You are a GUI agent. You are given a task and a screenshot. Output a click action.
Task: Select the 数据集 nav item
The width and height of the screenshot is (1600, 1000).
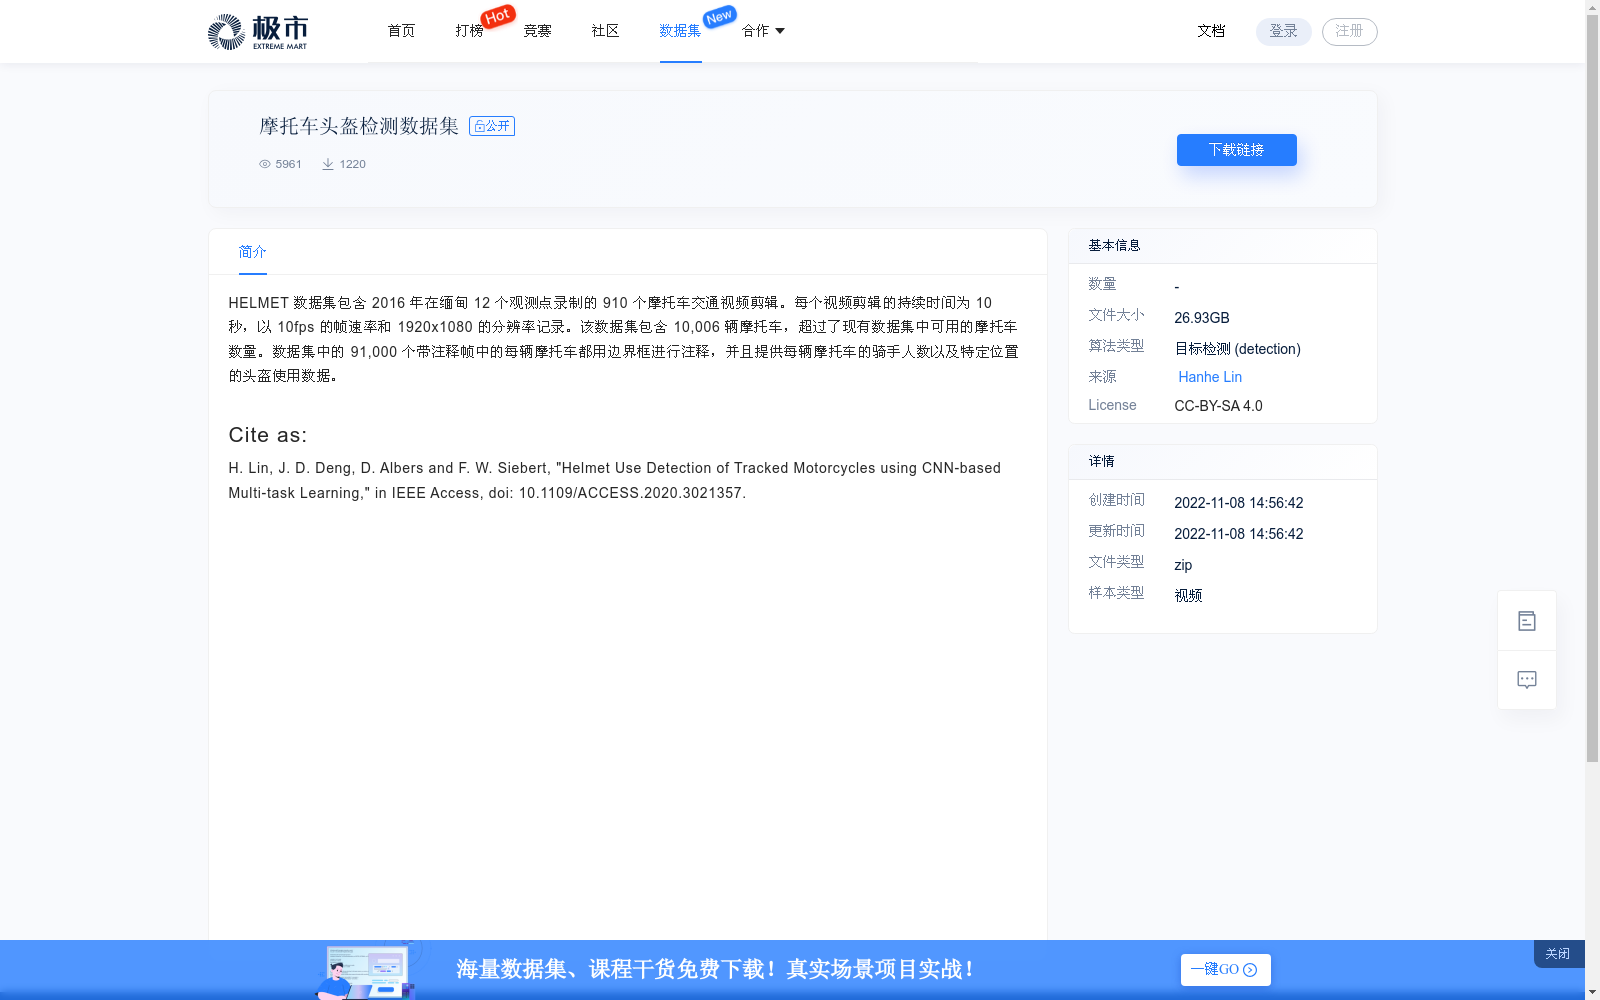tap(680, 31)
